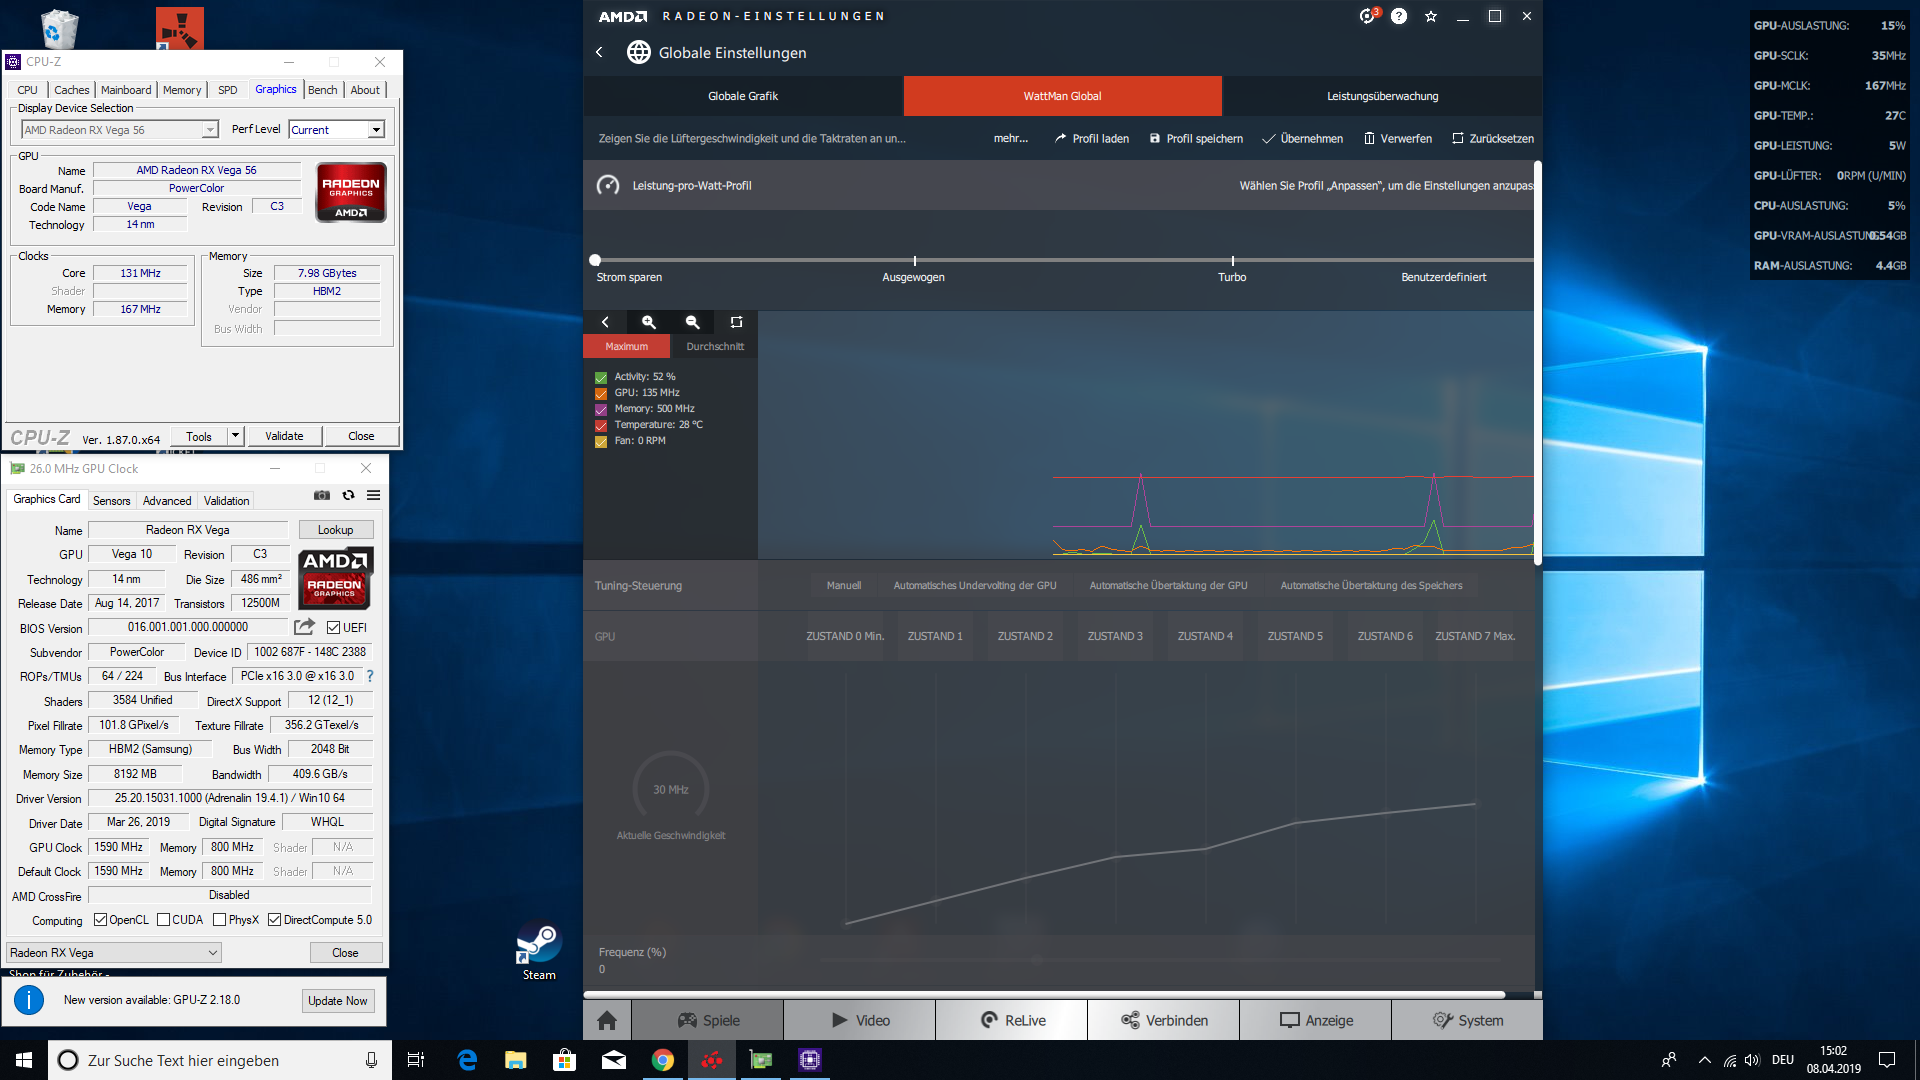Click microphone icon in search box
The height and width of the screenshot is (1080, 1920).
(x=371, y=1060)
